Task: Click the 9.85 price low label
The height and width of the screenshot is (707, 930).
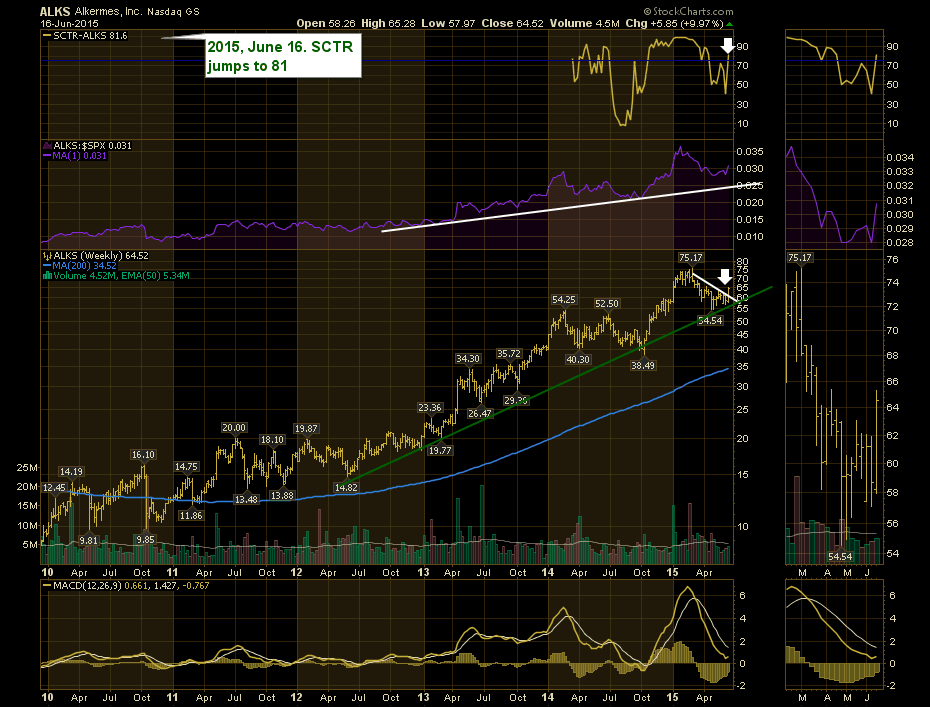Action: (145, 539)
